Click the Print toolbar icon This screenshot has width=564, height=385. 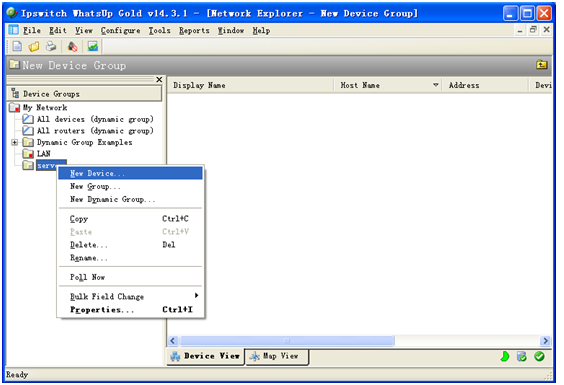coord(51,46)
